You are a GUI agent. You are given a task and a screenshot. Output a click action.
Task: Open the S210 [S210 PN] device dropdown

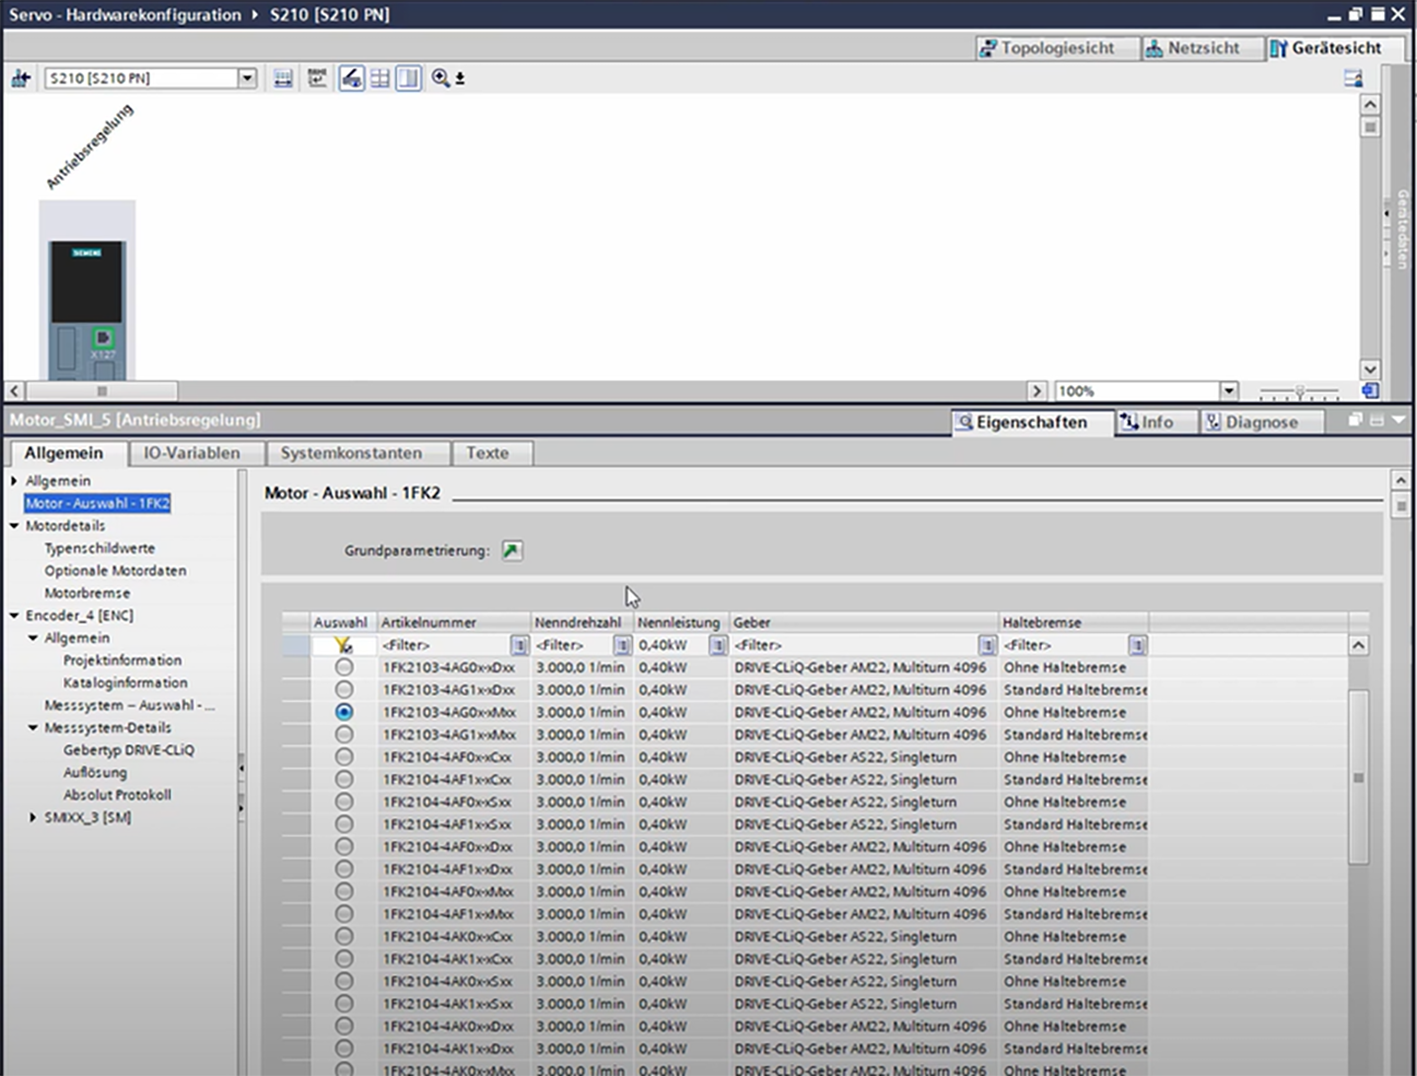[247, 78]
